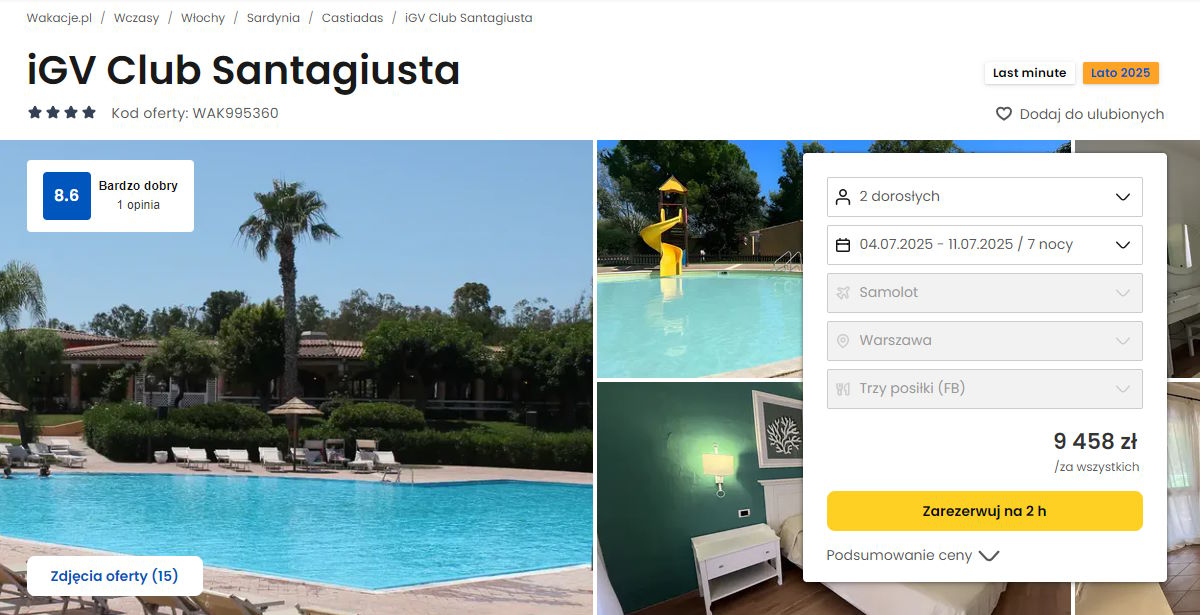Image resolution: width=1200 pixels, height=615 pixels.
Task: Click the location pin icon by Warszawa
Action: (x=843, y=341)
